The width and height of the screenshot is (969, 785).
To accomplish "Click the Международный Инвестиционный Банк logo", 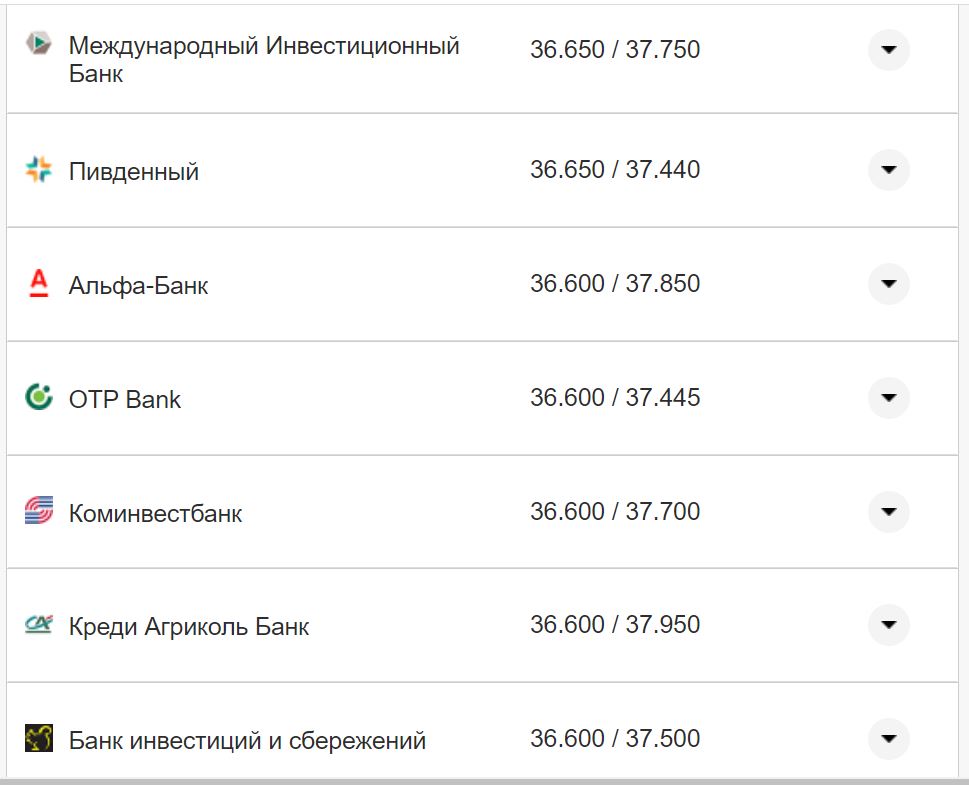I will click(x=36, y=43).
